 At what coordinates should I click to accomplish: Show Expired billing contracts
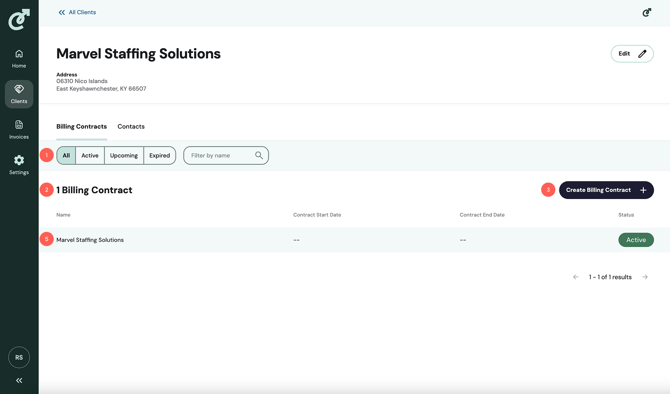(160, 156)
